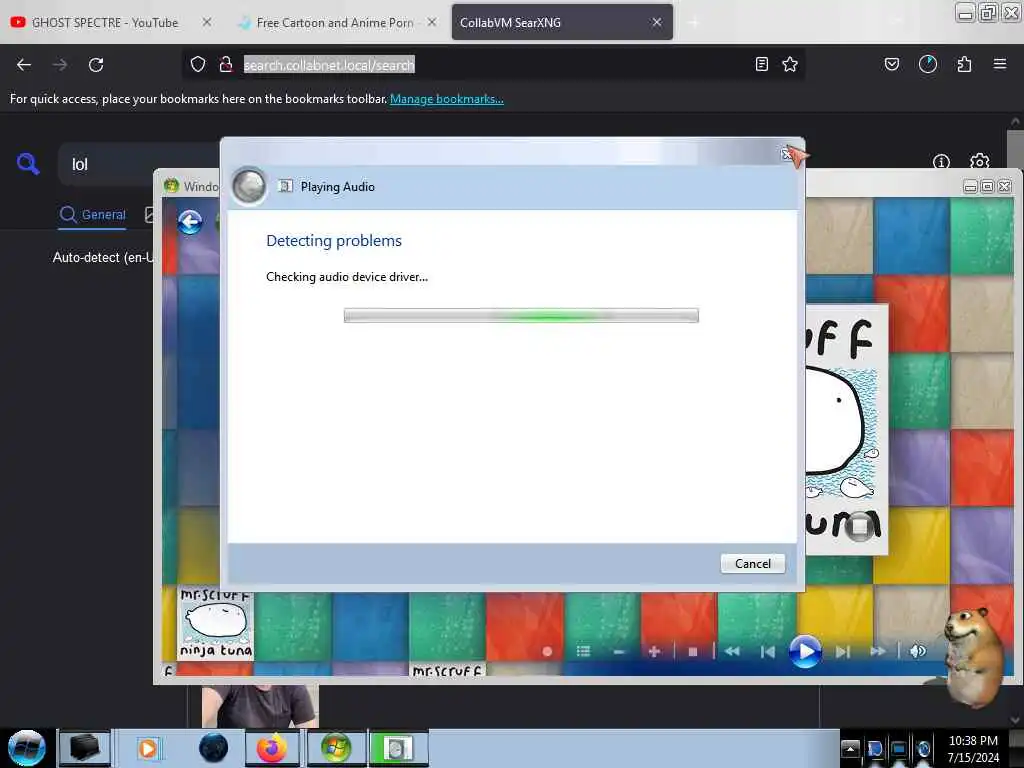The height and width of the screenshot is (768, 1024).
Task: Open Save to Pocket
Action: [x=891, y=64]
